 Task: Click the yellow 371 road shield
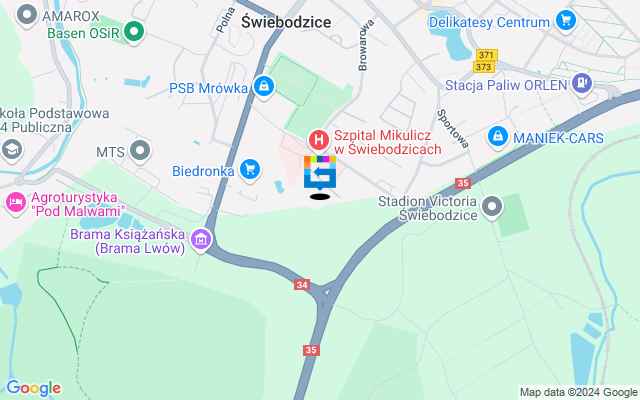click(x=486, y=55)
